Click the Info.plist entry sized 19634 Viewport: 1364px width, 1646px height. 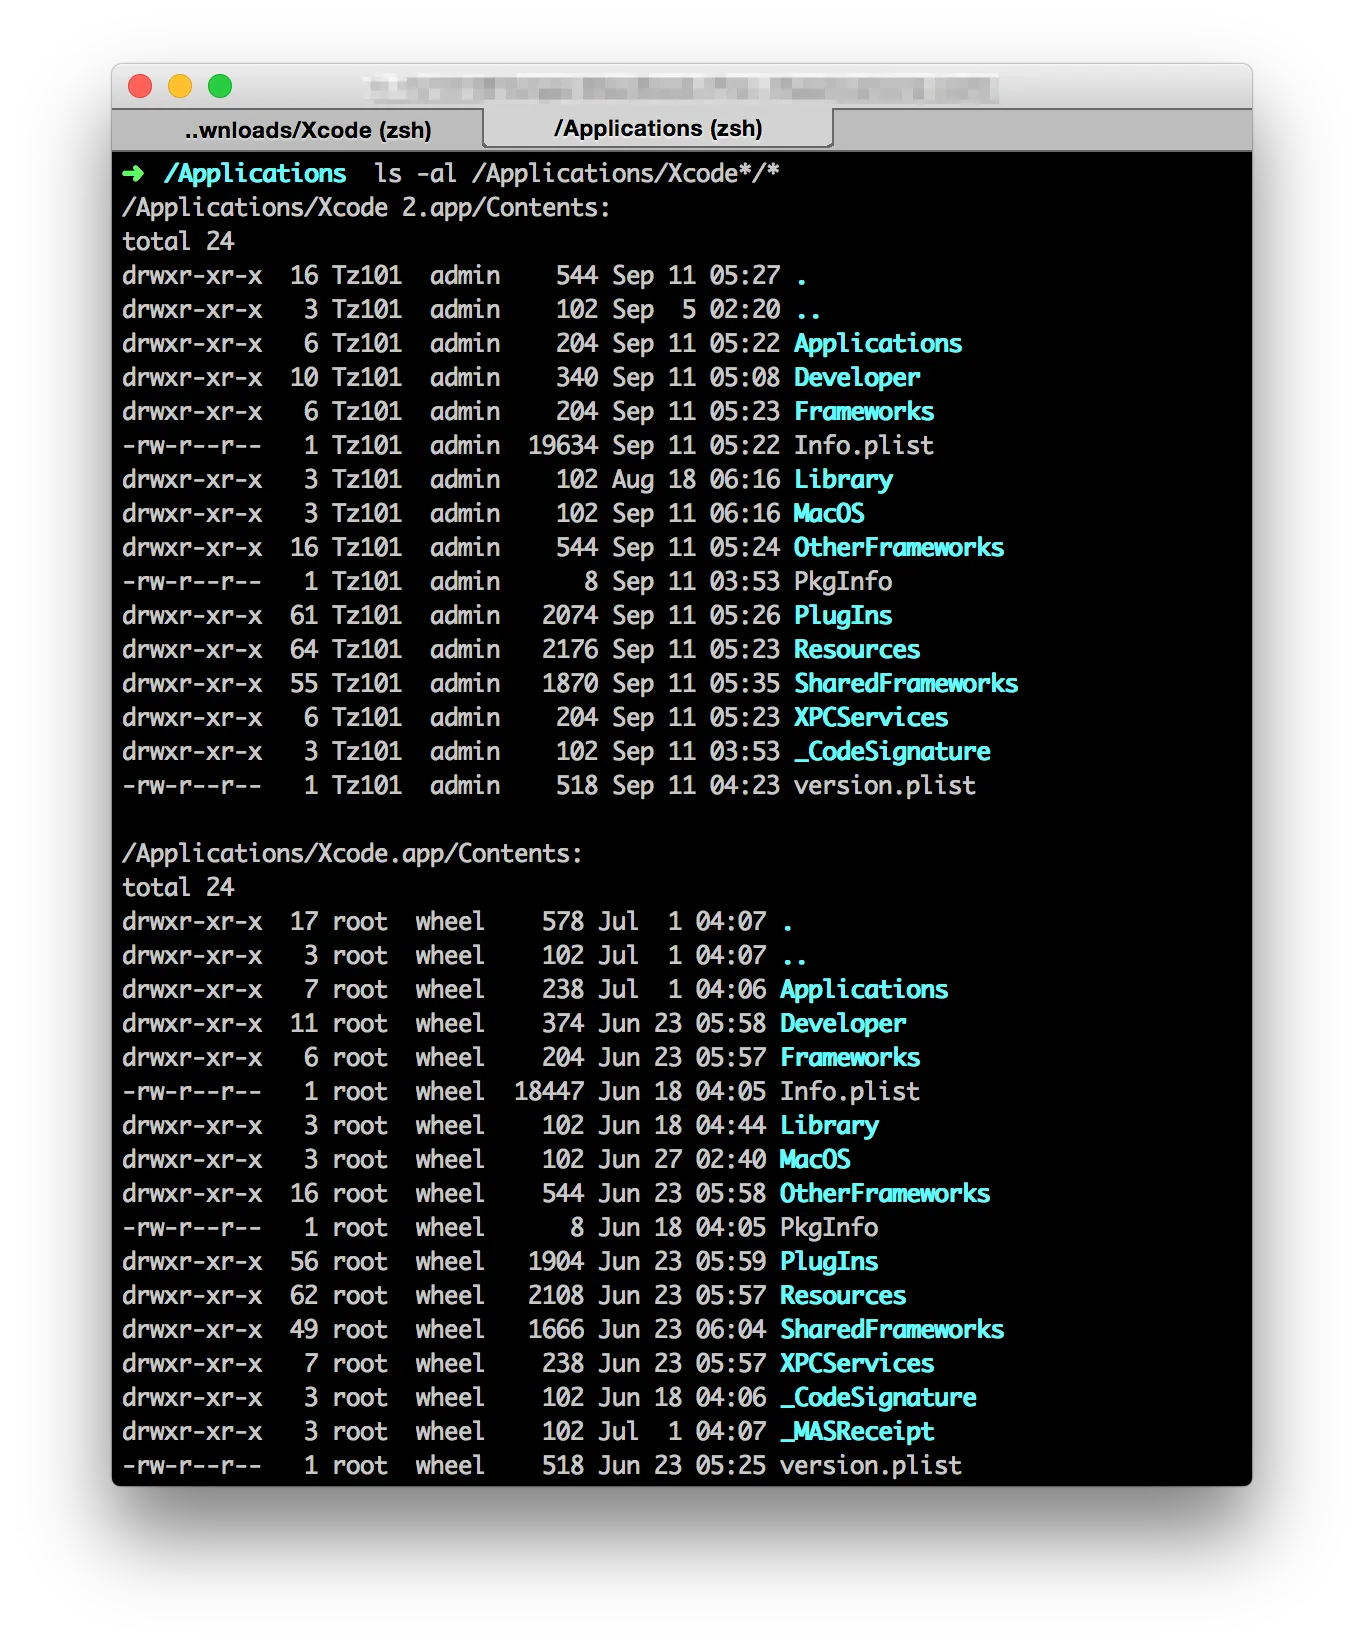(x=863, y=446)
